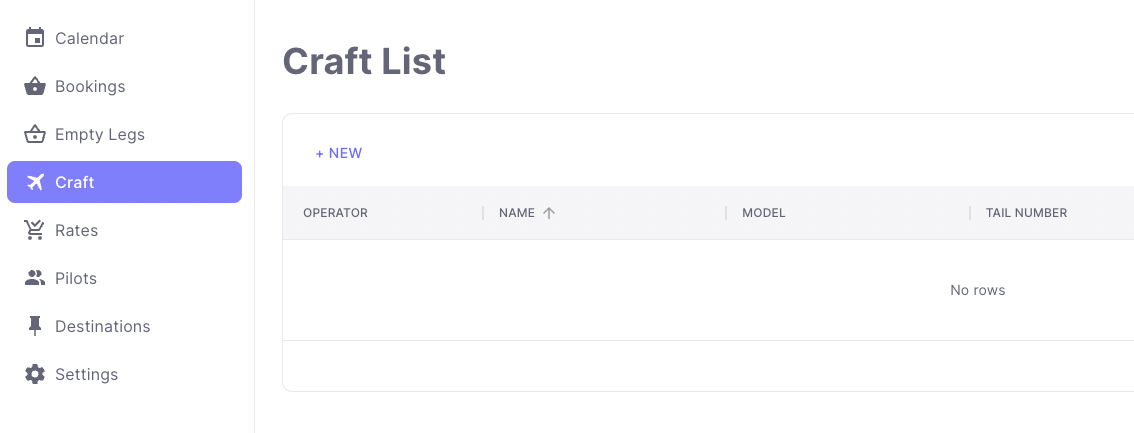Open the Calendar menu item
This screenshot has height=433, width=1134.
click(x=89, y=38)
